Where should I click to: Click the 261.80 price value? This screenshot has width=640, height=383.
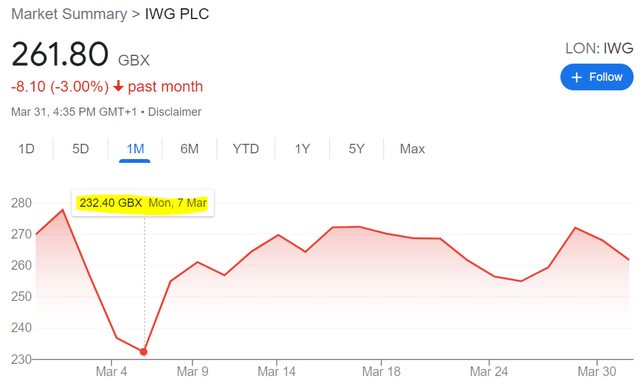[x=60, y=54]
